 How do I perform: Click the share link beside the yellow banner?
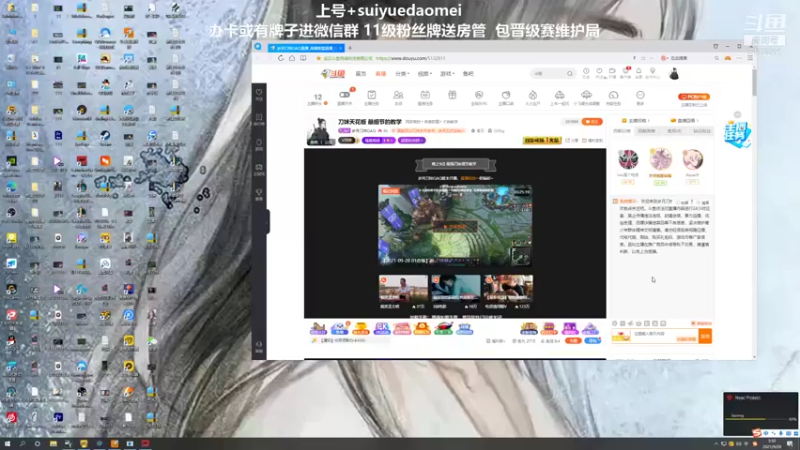571,140
